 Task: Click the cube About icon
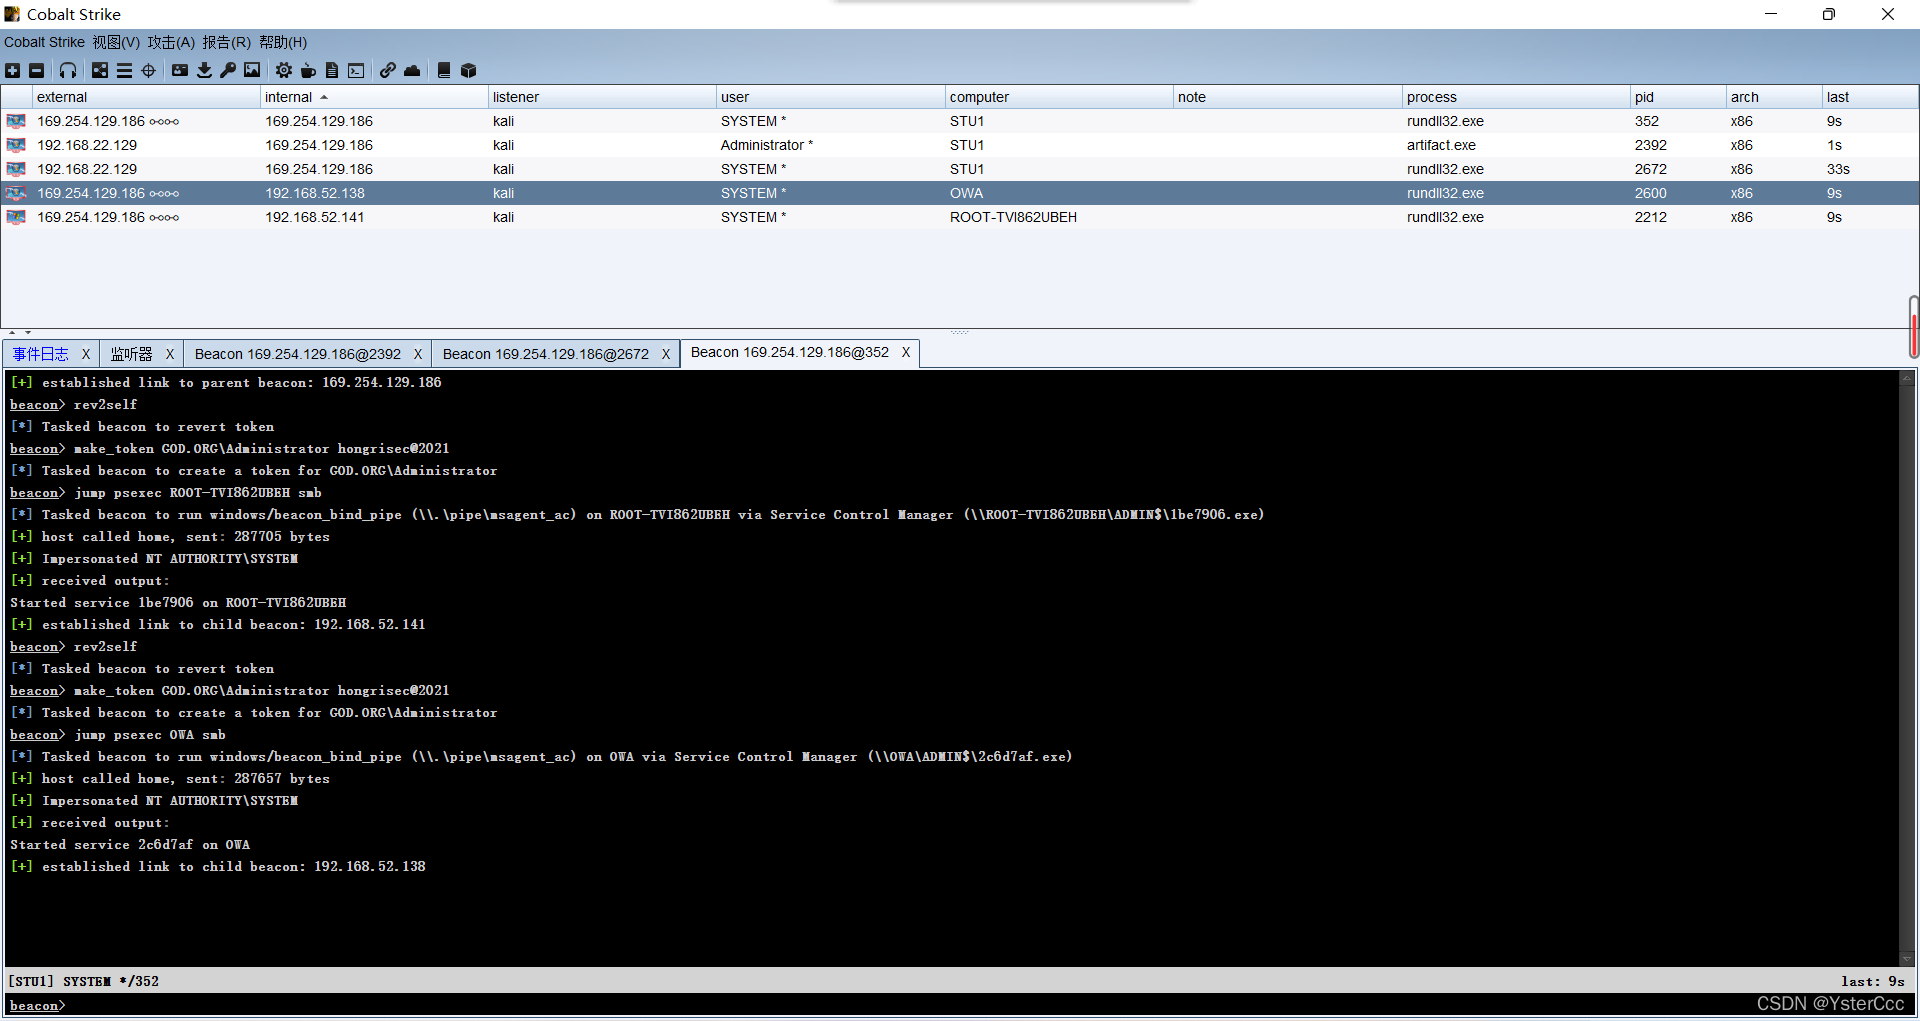click(x=468, y=70)
